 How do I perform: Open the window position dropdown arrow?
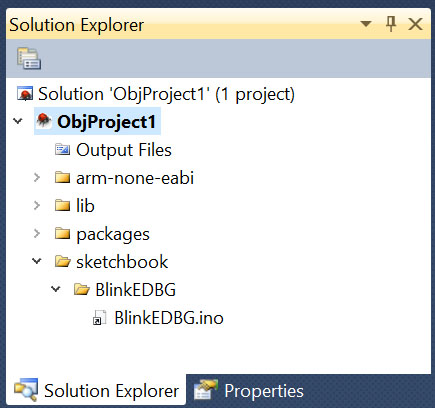[x=366, y=24]
